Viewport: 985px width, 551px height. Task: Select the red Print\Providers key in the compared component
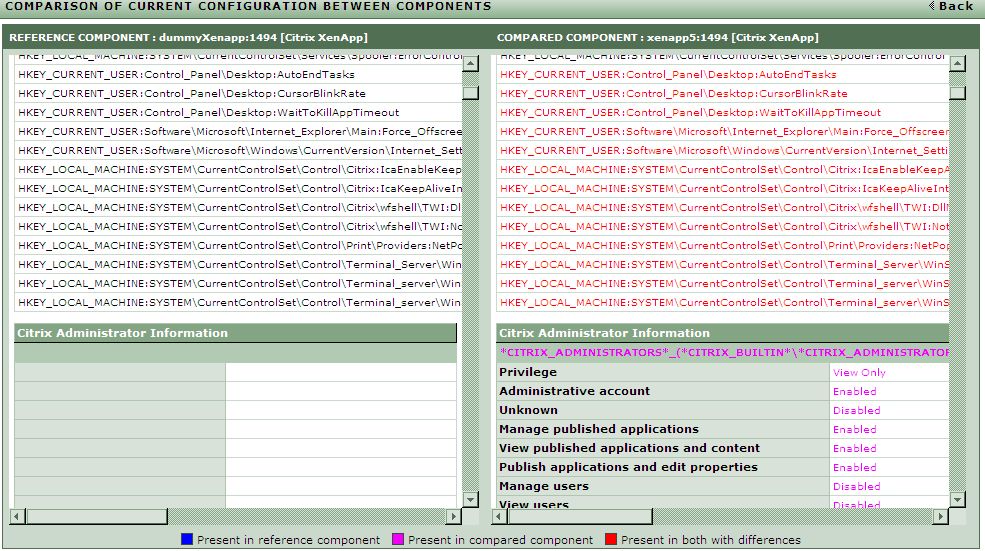click(724, 246)
